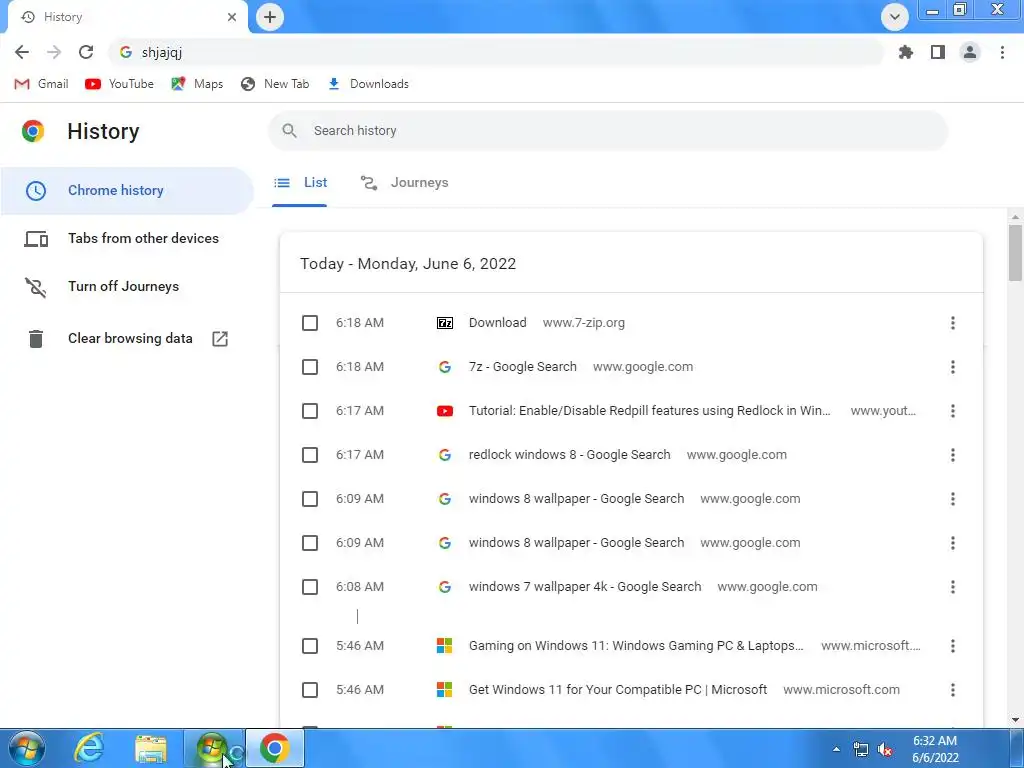Click the magnifier icon in Search history
Image resolution: width=1024 pixels, height=768 pixels.
pyautogui.click(x=289, y=131)
